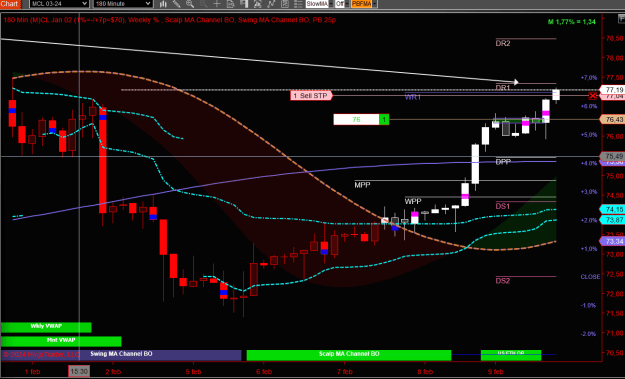The height and width of the screenshot is (379, 625).
Task: Open the Indicators icon
Action: (271, 4)
